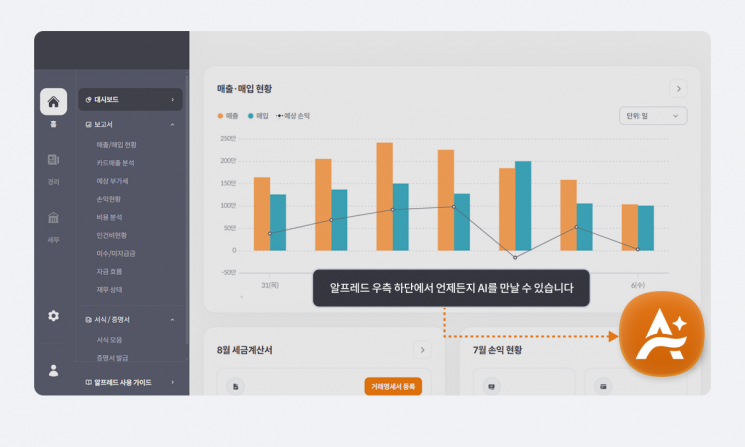Click the 250만 axis label
The width and height of the screenshot is (745, 447).
click(x=228, y=139)
